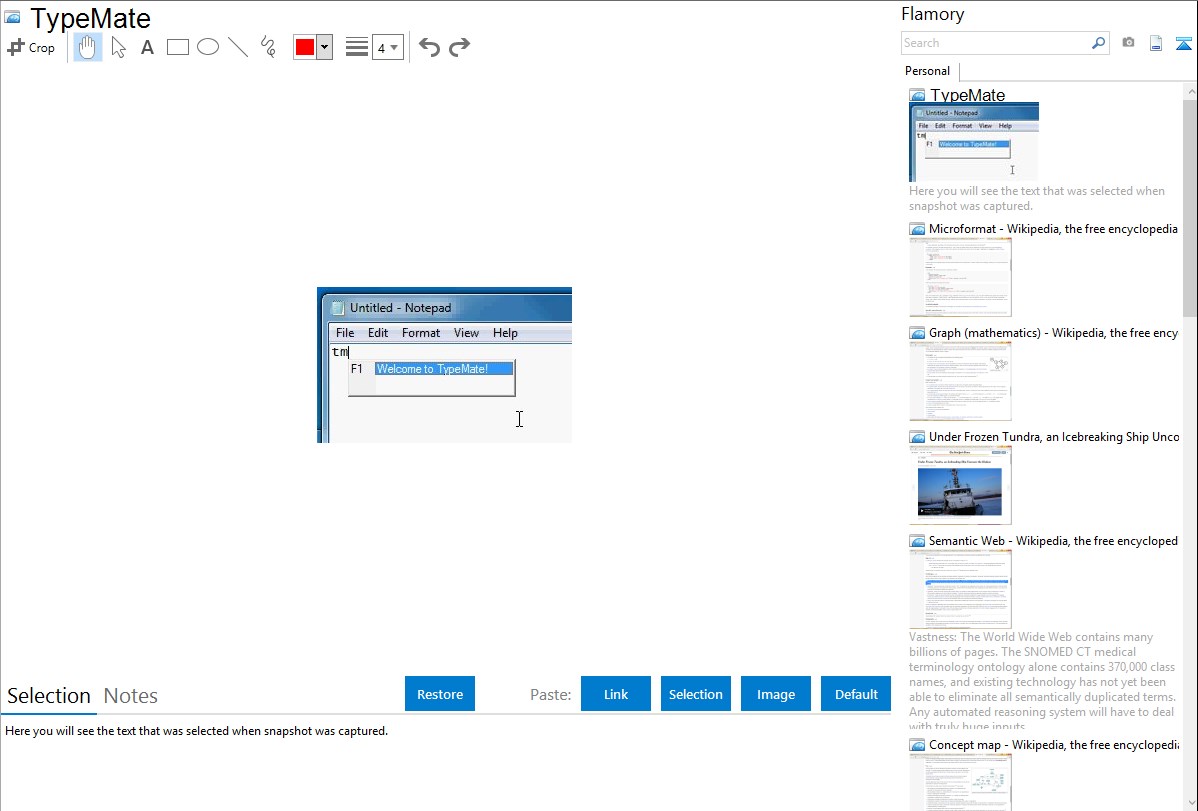Click the Concept map - Wikipedia title text
This screenshot has width=1198, height=811.
1053,744
